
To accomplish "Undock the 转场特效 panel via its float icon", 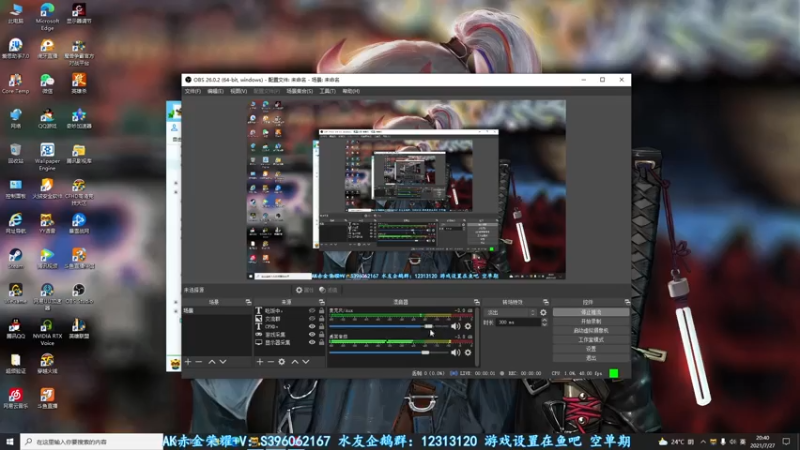I will [x=545, y=302].
